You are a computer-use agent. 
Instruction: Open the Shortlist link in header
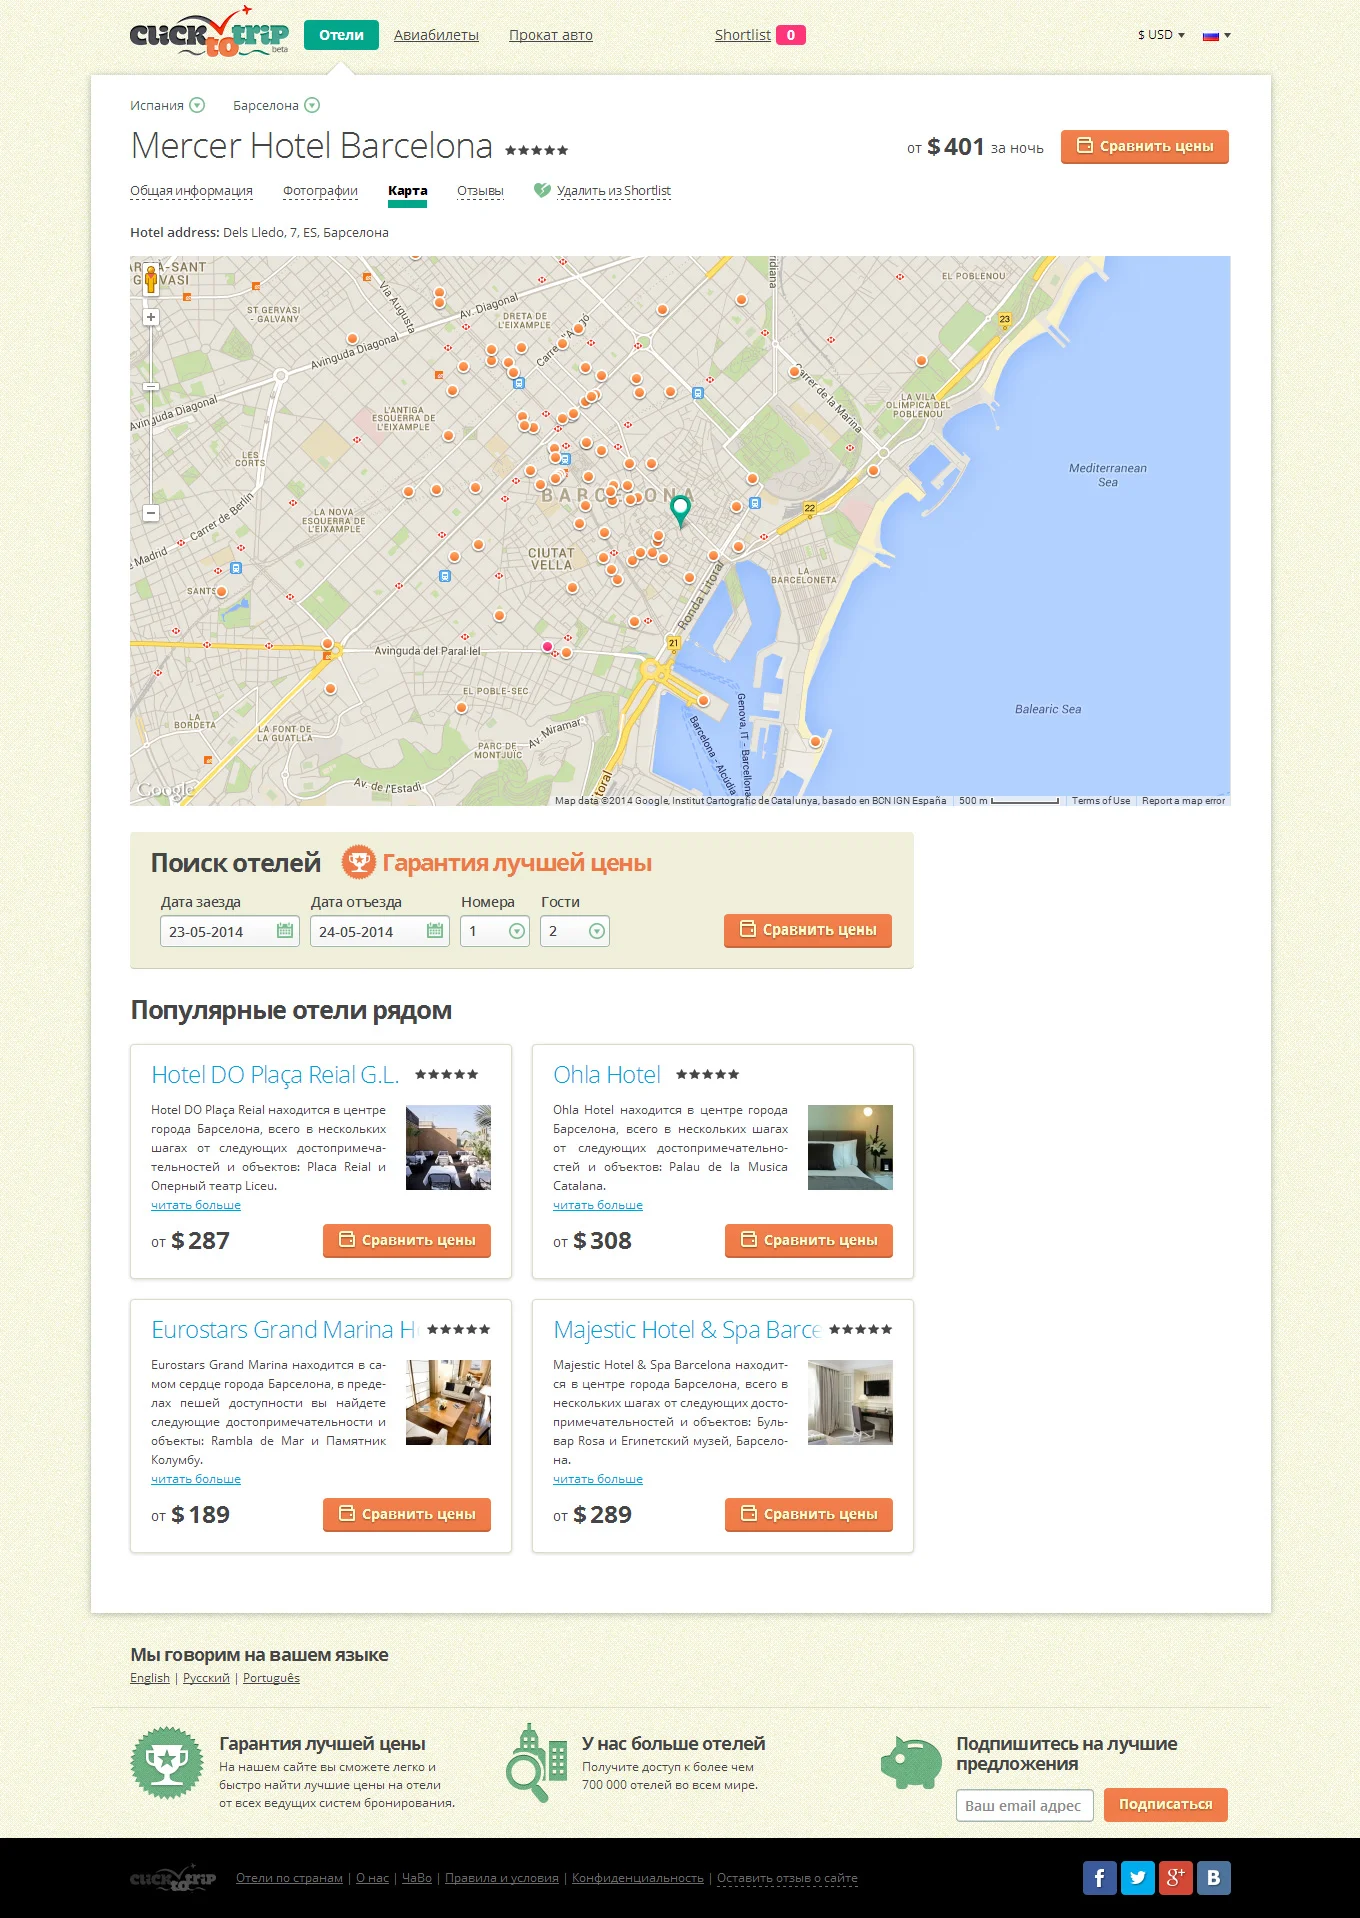(743, 35)
